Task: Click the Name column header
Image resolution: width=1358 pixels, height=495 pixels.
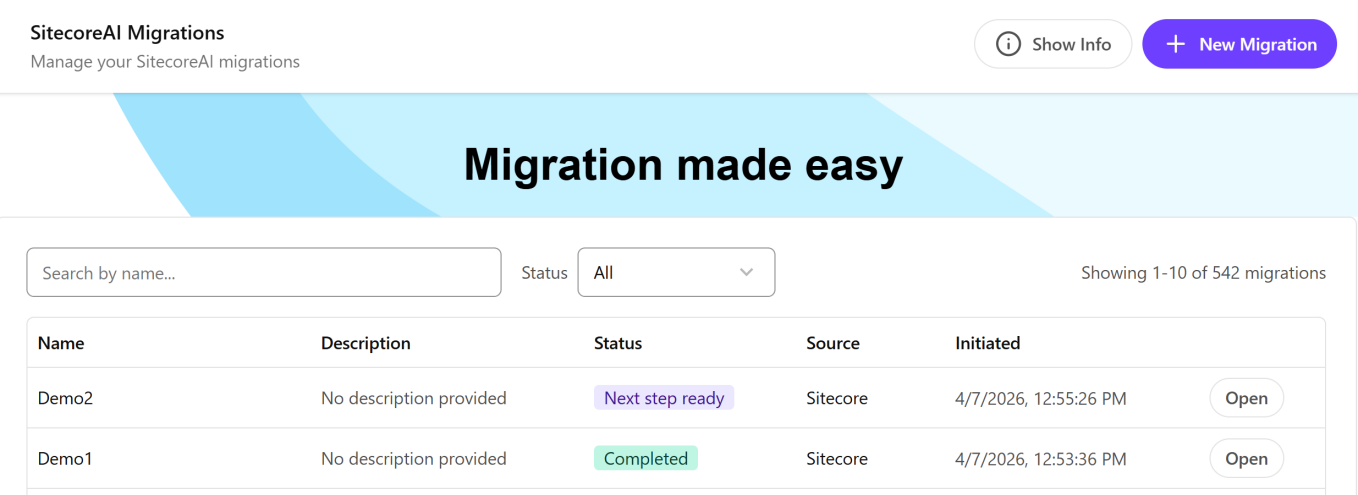Action: pyautogui.click(x=61, y=343)
